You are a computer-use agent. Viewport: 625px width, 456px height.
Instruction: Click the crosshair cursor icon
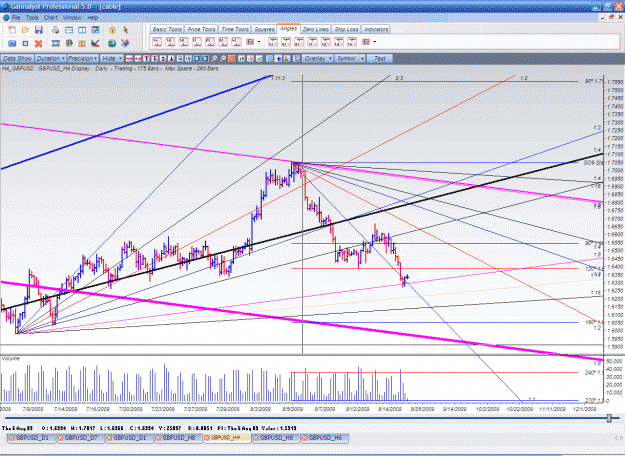click(x=279, y=59)
